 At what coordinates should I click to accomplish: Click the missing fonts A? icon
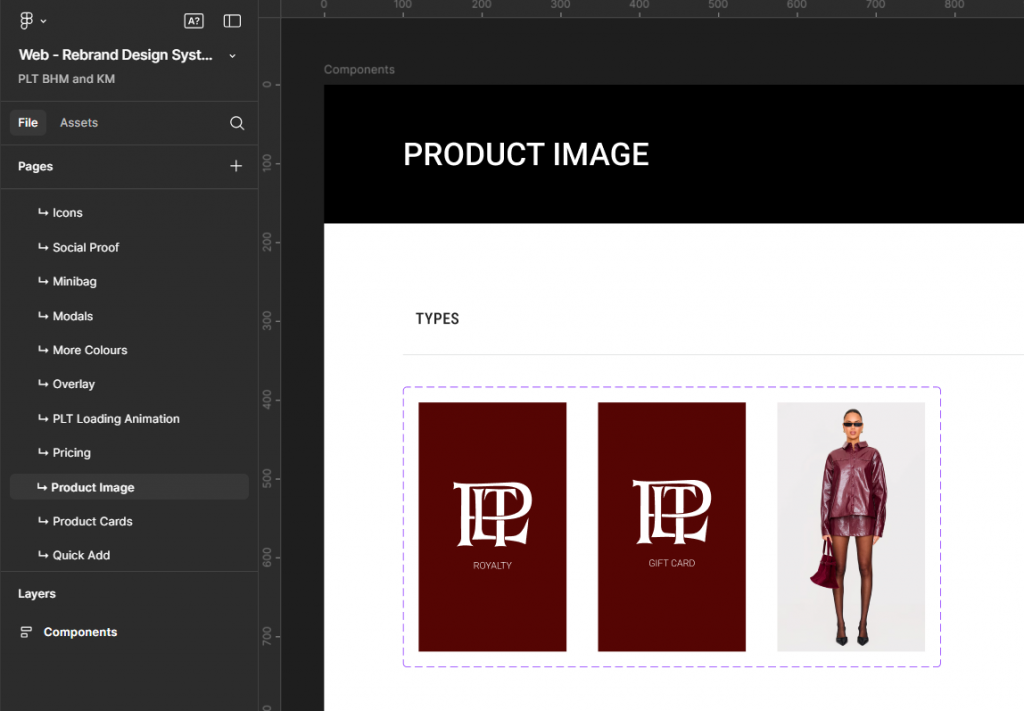[194, 20]
